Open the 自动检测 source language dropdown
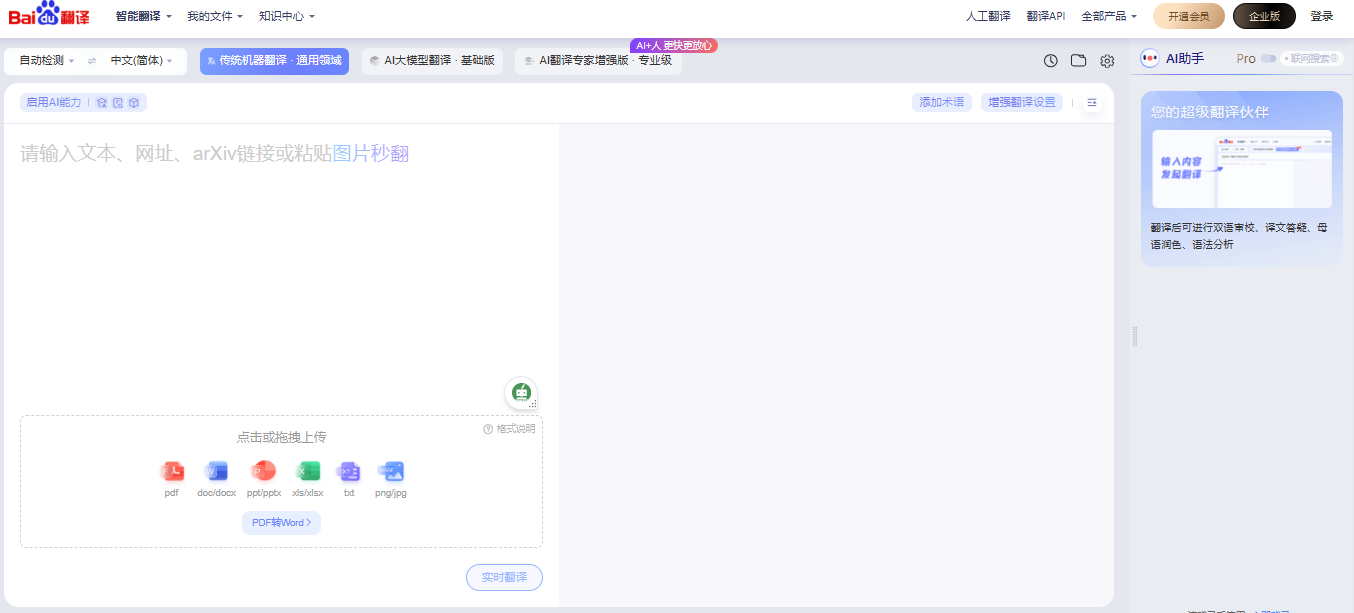 (x=40, y=61)
